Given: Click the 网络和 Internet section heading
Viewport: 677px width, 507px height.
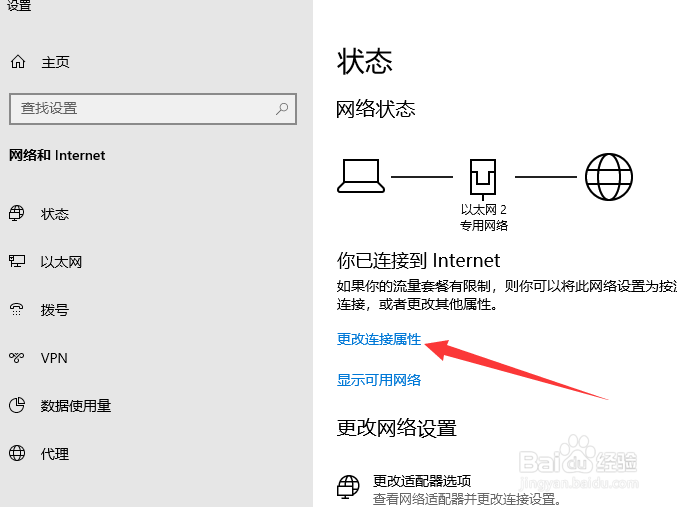Looking at the screenshot, I should click(x=57, y=155).
